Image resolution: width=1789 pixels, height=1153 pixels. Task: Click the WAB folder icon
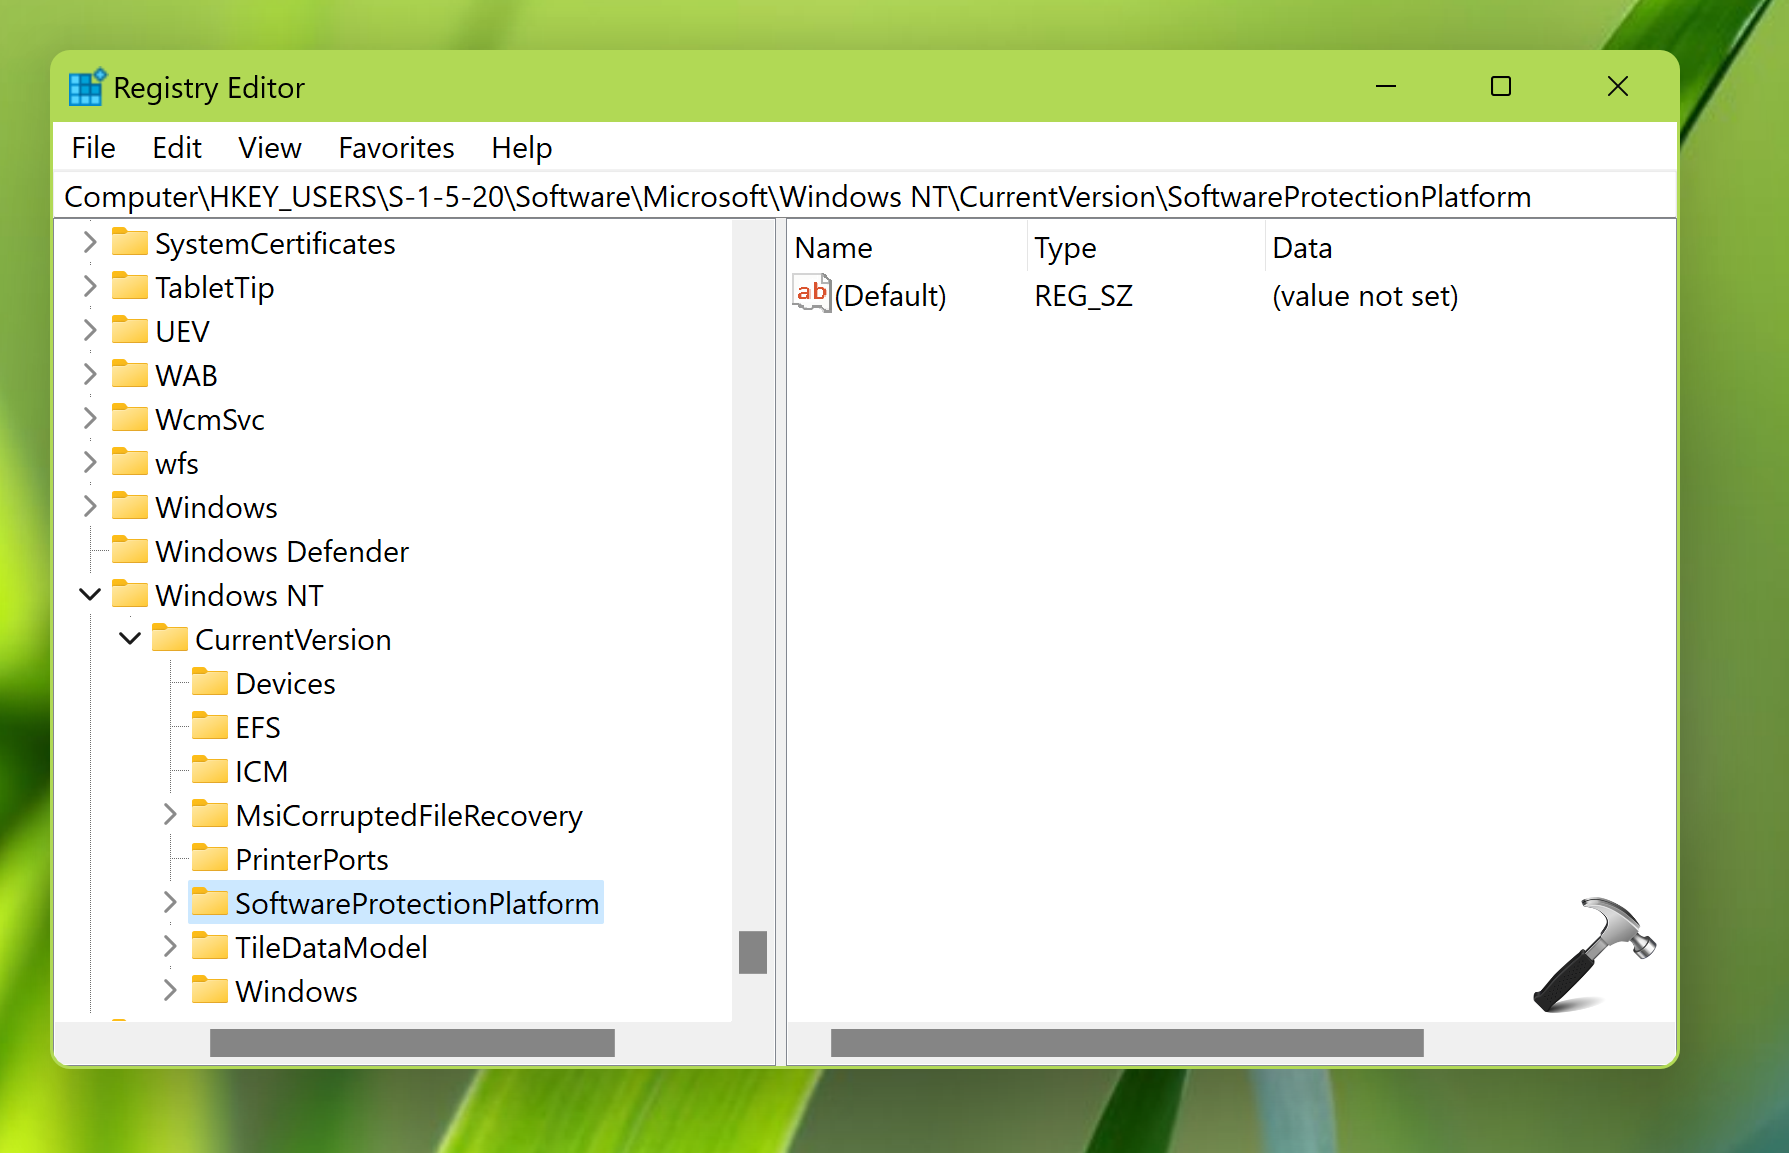tap(130, 375)
